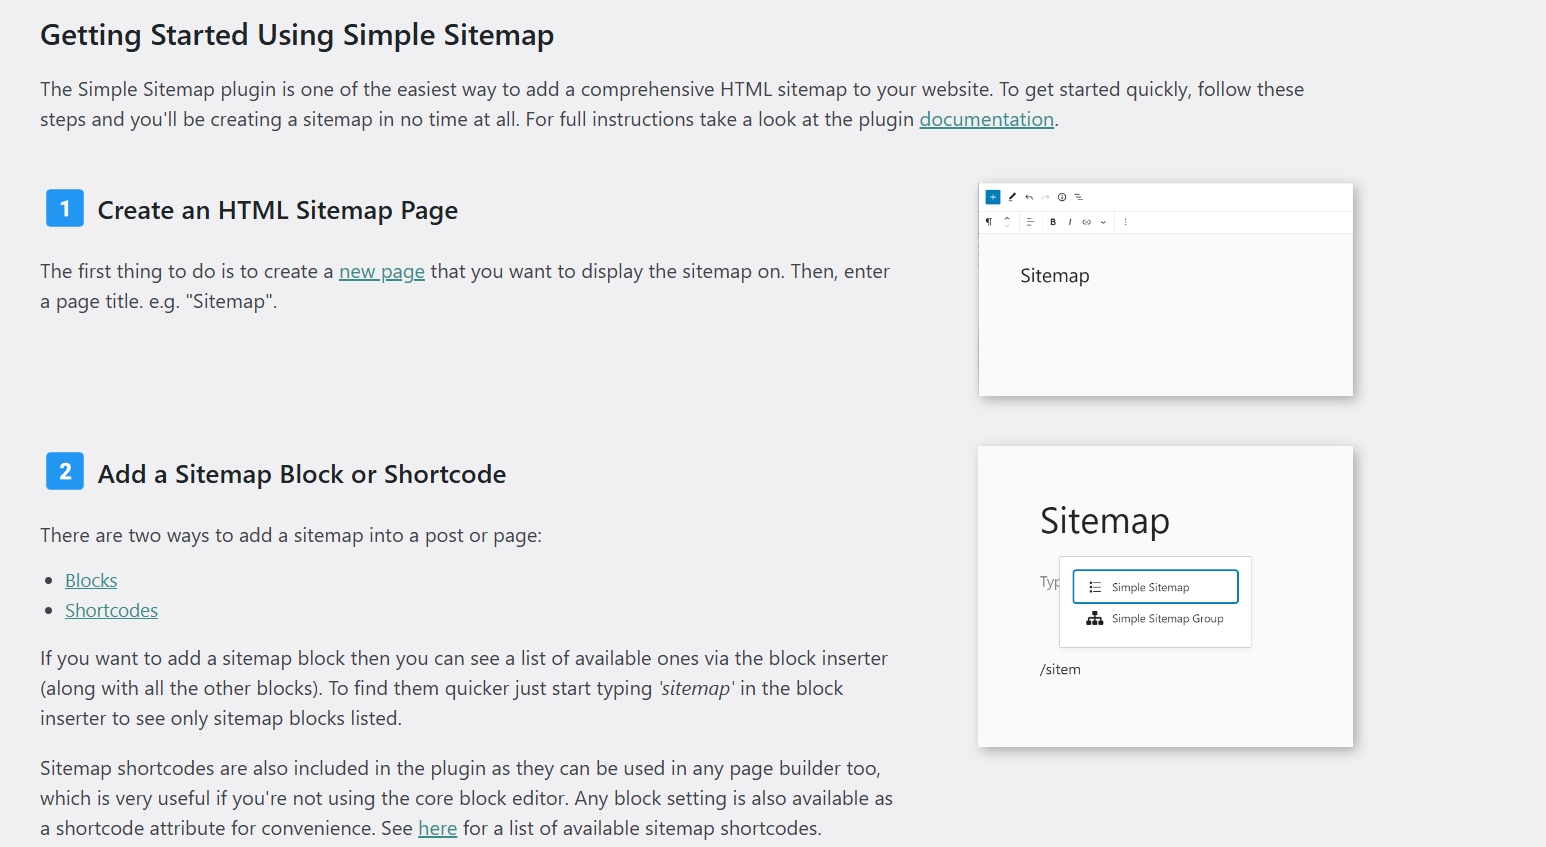Toggle bold formatting in the block toolbar
Viewport: 1546px width, 847px height.
[1053, 222]
